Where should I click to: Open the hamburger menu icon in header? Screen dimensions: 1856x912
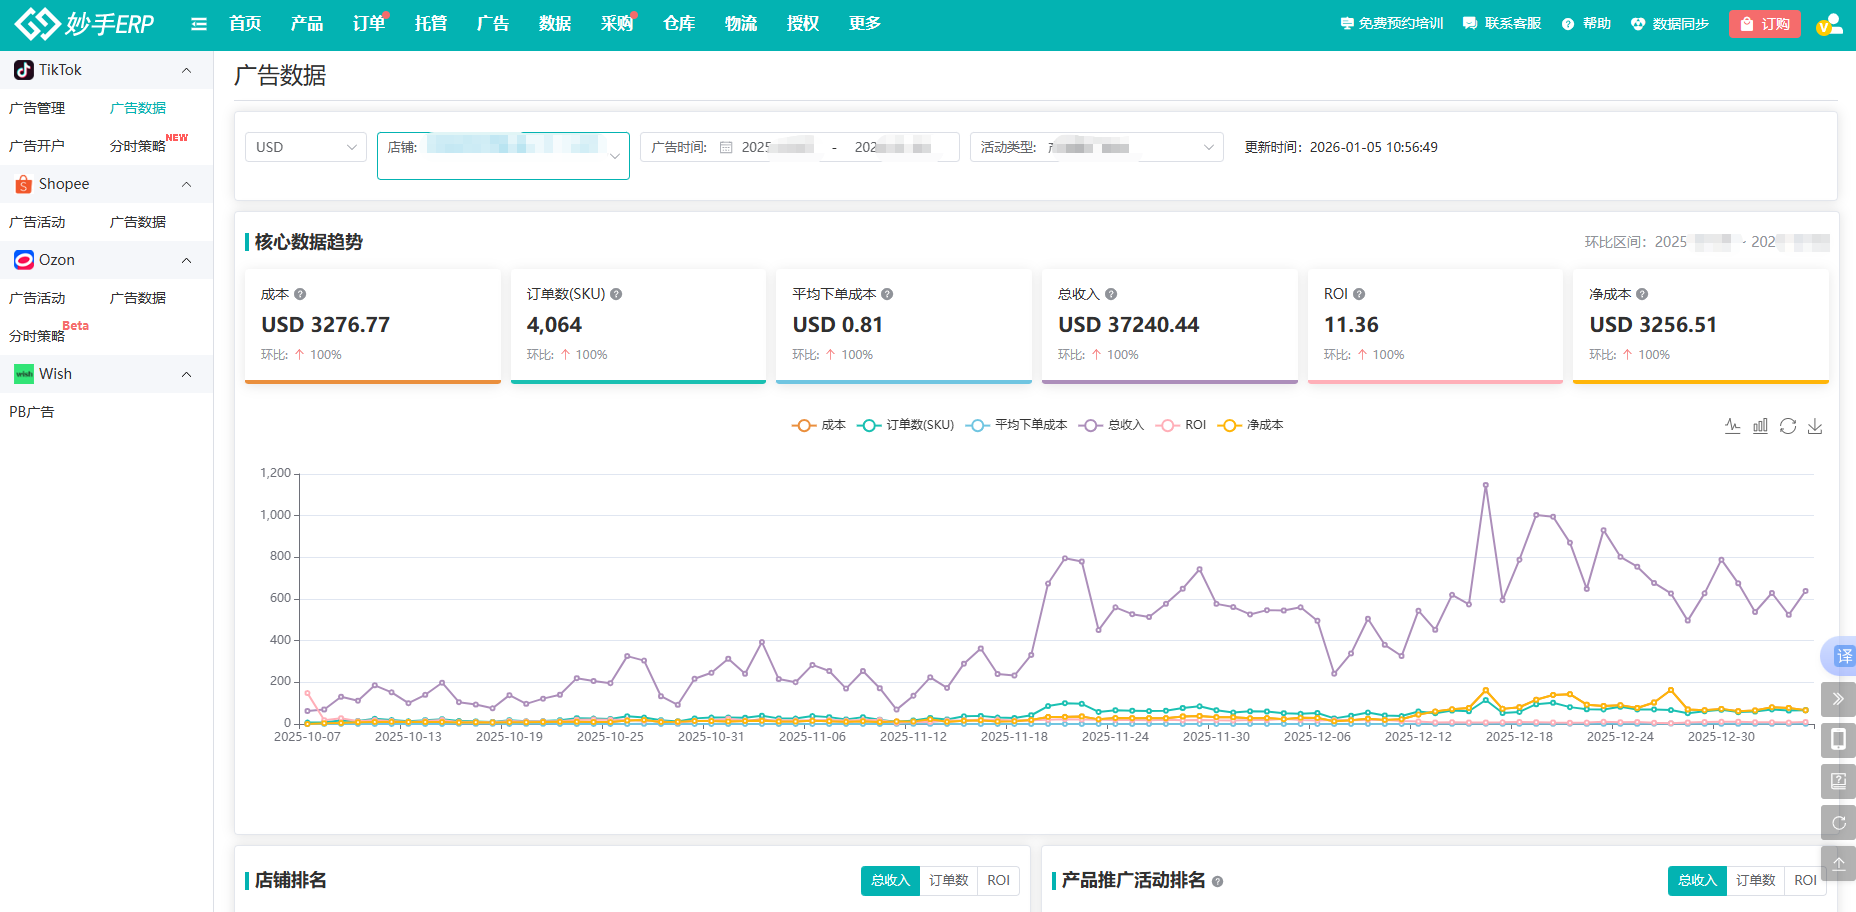coord(199,24)
